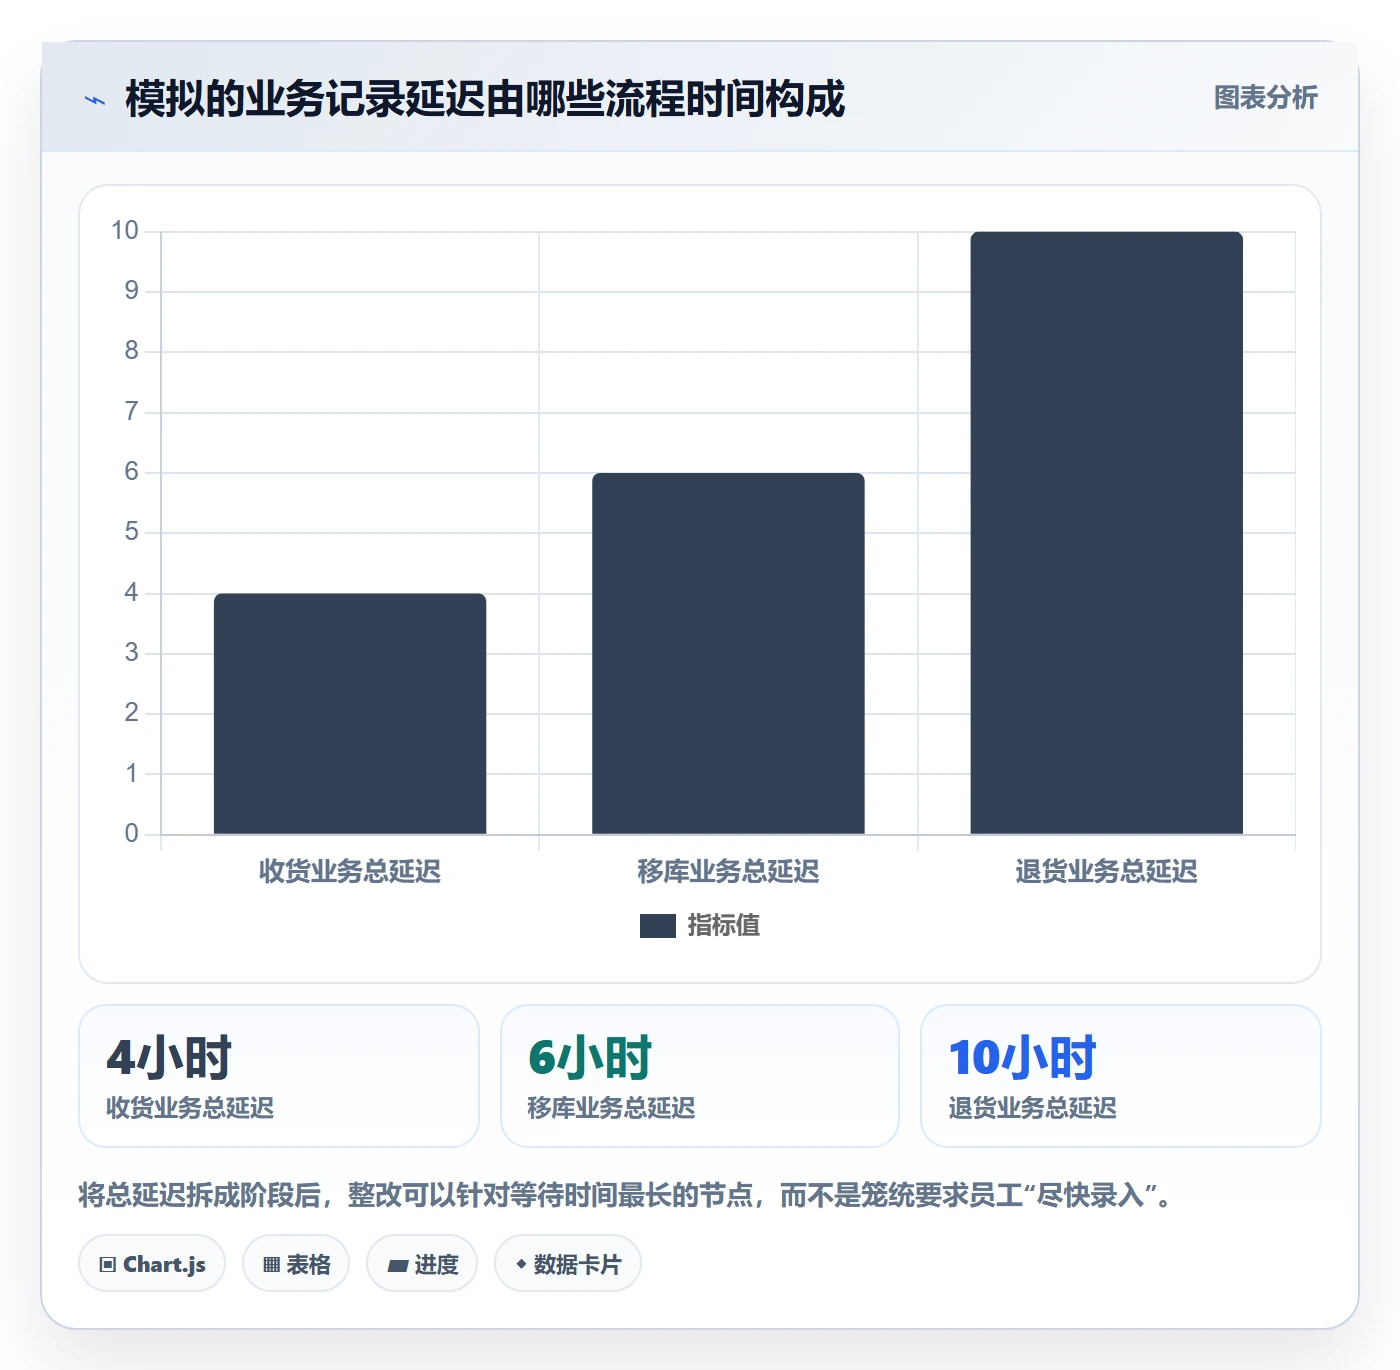Click the square icon in Chart.js chip
Viewport: 1400px width, 1370px height.
(108, 1265)
